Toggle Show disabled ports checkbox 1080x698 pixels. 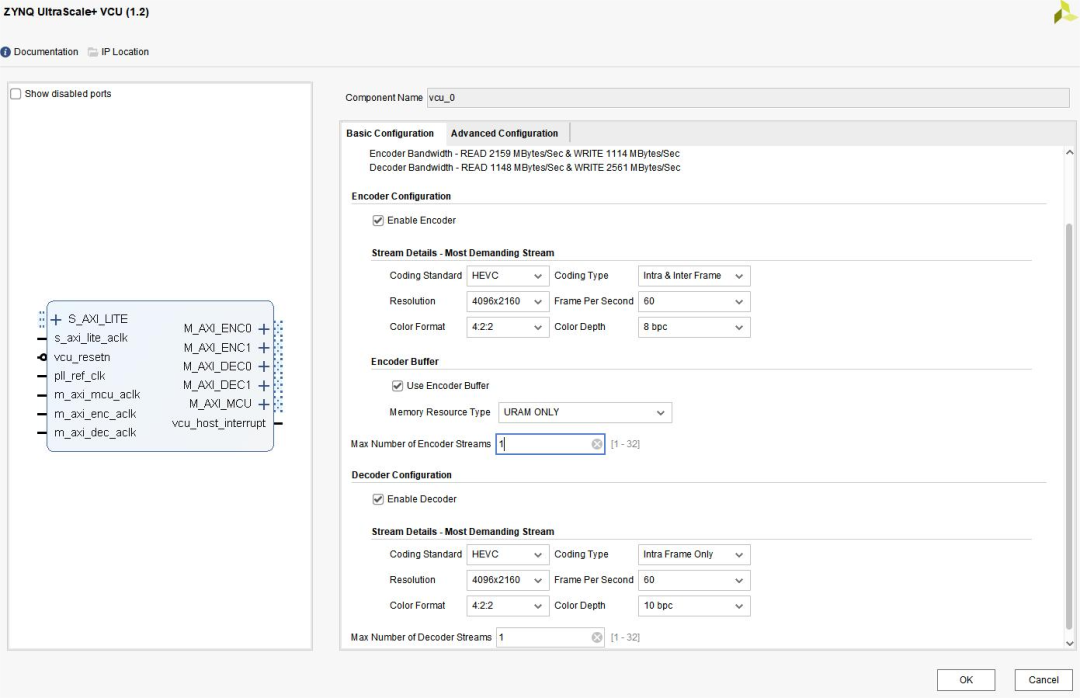[x=16, y=94]
